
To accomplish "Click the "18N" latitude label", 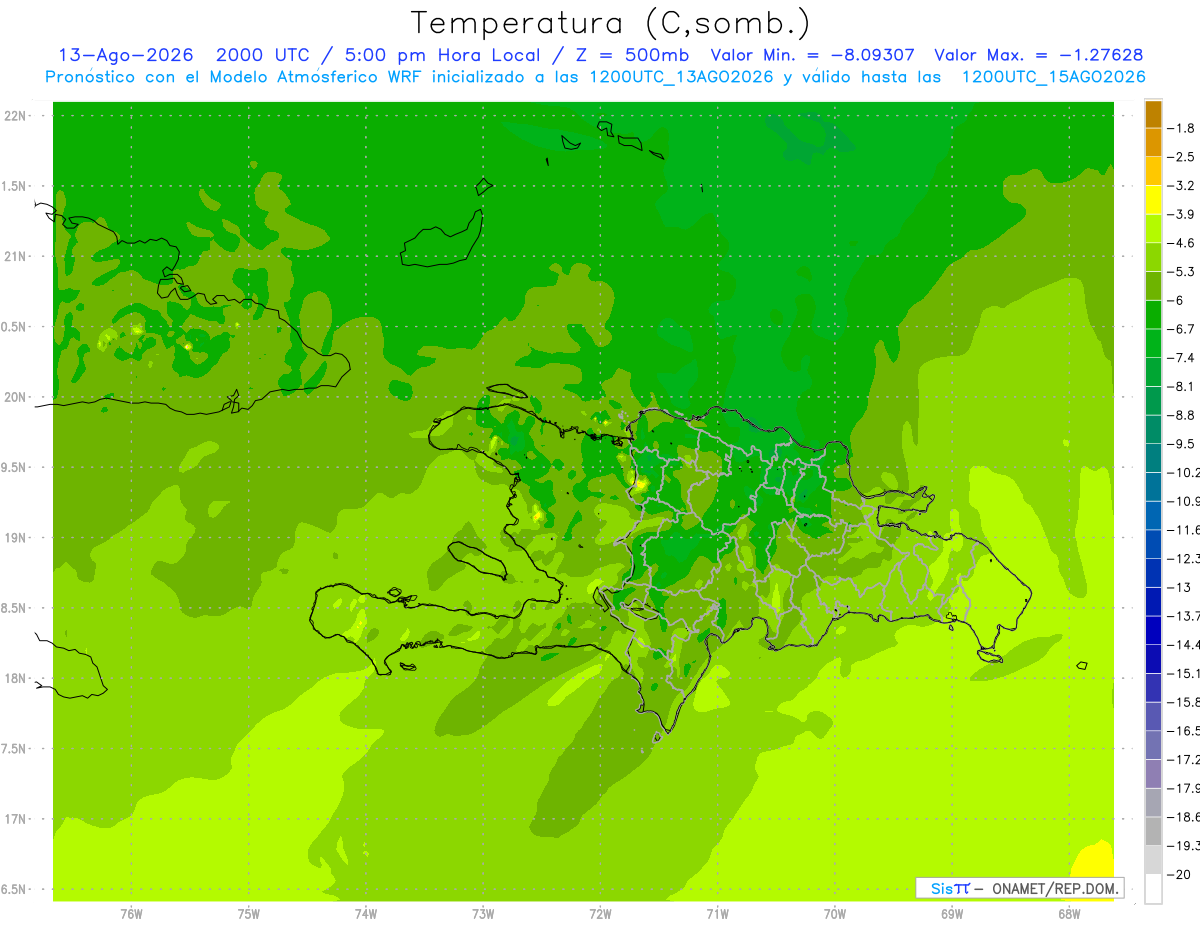I will (16, 678).
